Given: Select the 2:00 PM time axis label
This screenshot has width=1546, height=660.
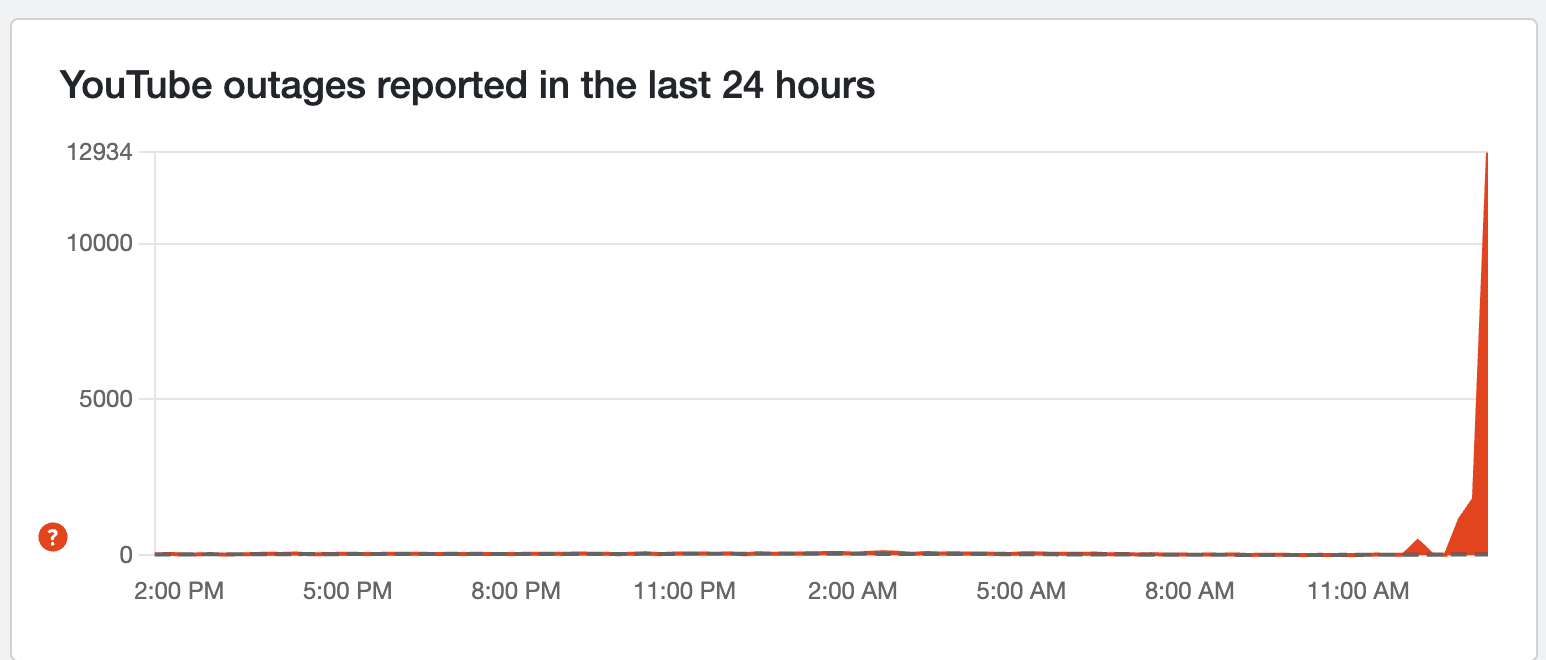Looking at the screenshot, I should [179, 591].
